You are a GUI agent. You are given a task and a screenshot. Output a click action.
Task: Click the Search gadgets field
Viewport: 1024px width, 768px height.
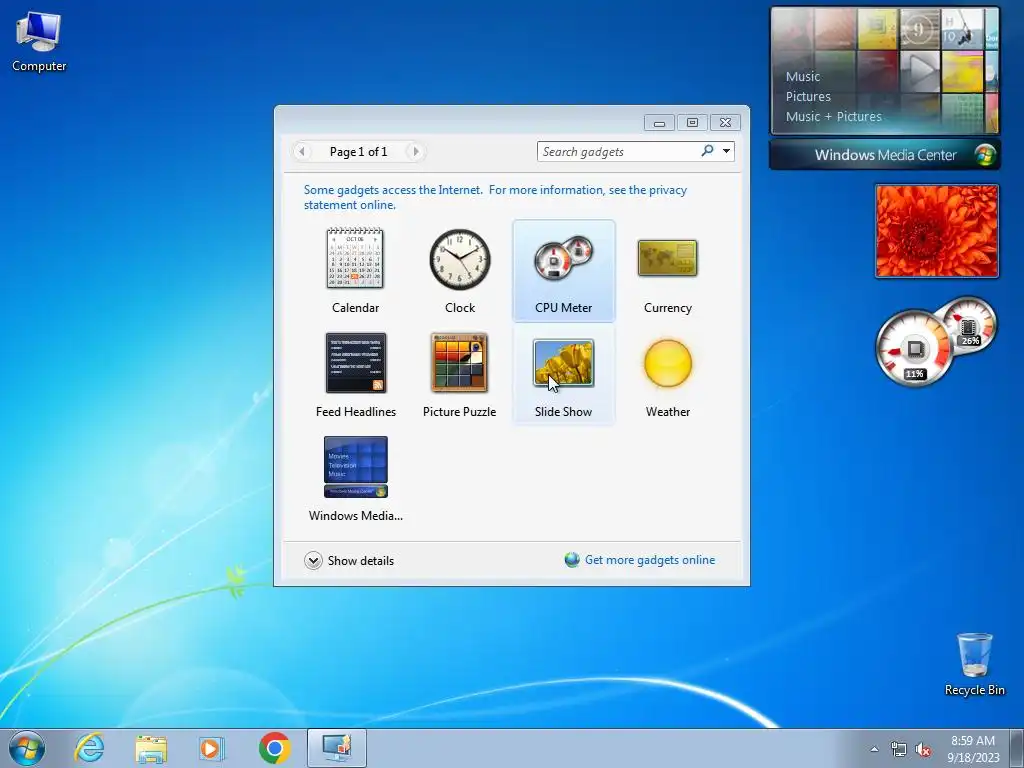619,152
